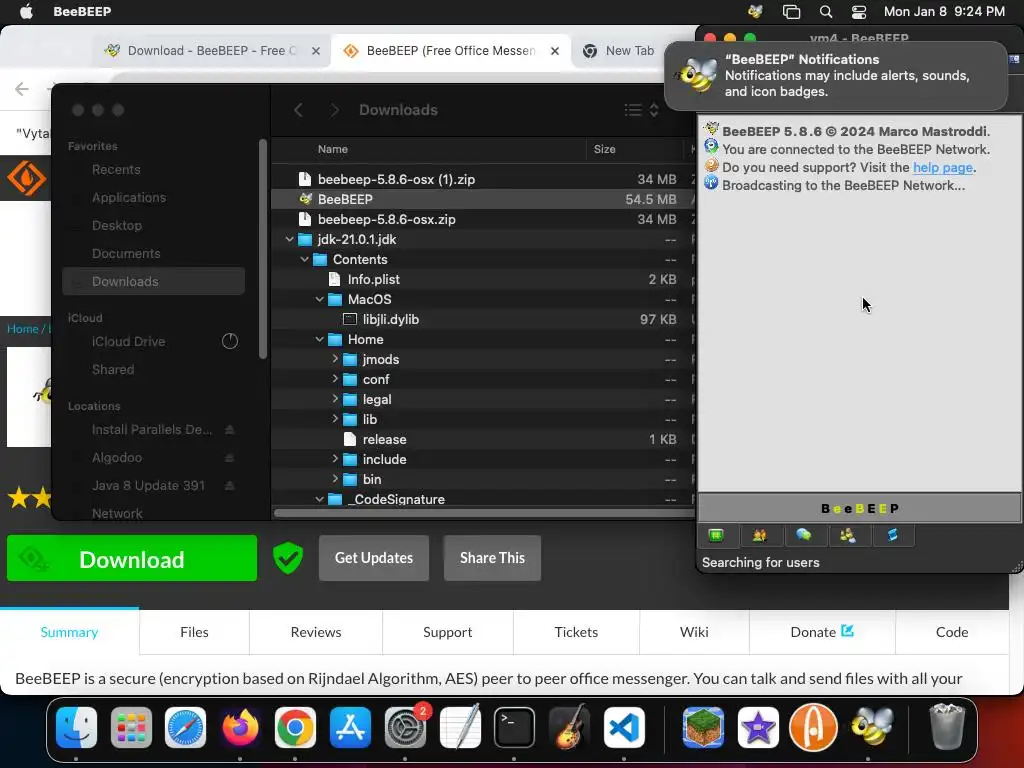Viewport: 1024px width, 768px height.
Task: Expand the jmods folder
Action: point(335,359)
